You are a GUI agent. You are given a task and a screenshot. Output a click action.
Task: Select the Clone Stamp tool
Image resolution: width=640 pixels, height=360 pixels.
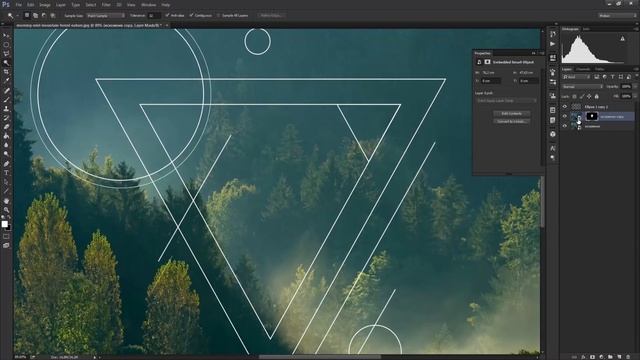(6, 109)
